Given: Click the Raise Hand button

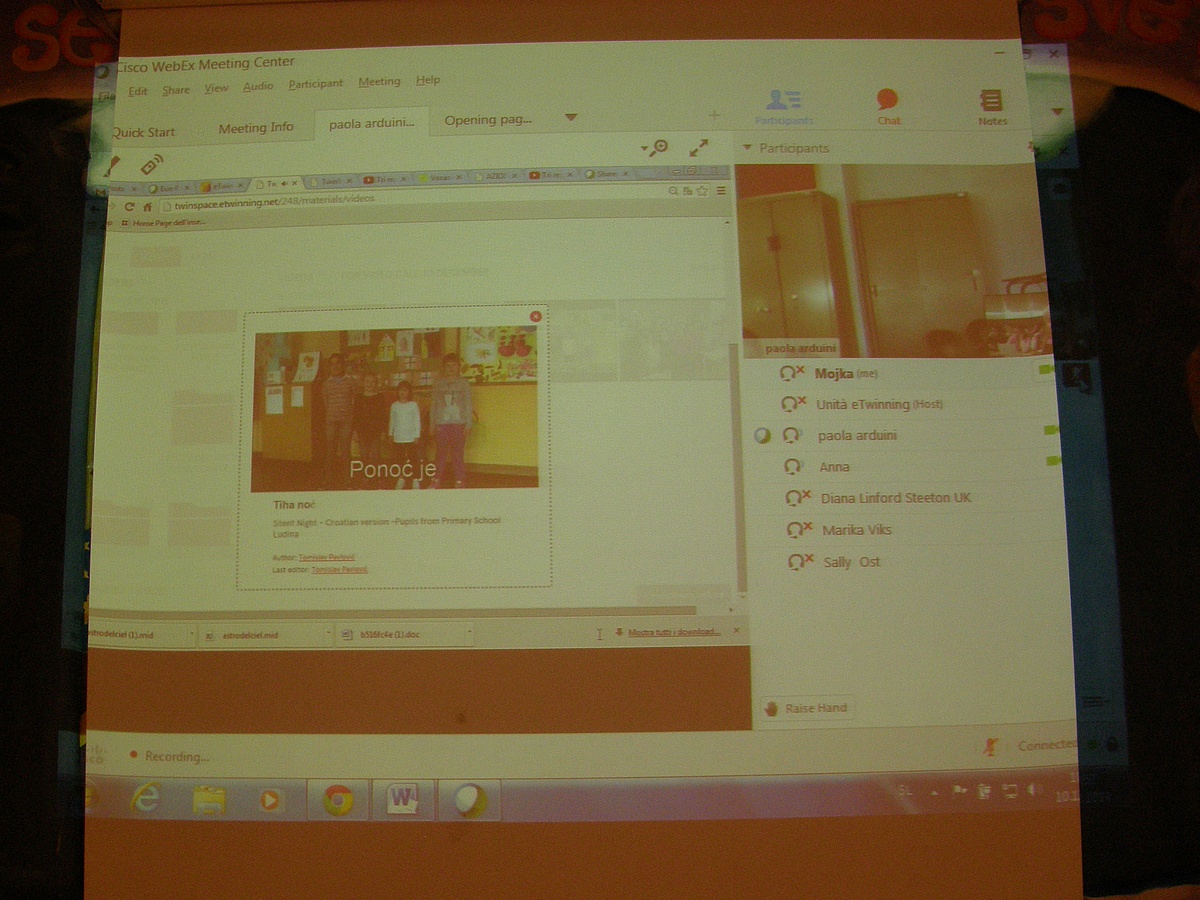Looking at the screenshot, I should 806,708.
